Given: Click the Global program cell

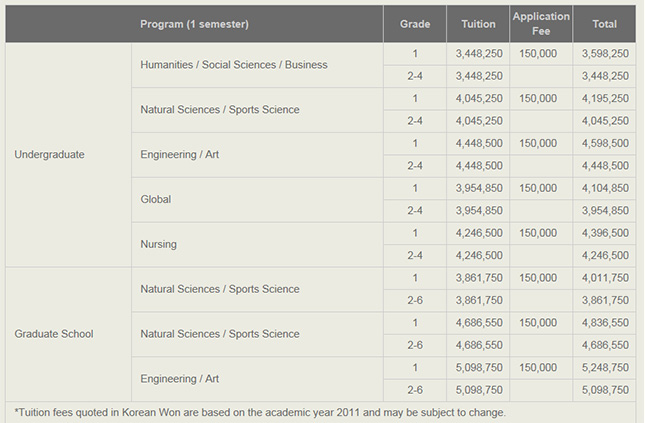Looking at the screenshot, I should click(156, 200).
